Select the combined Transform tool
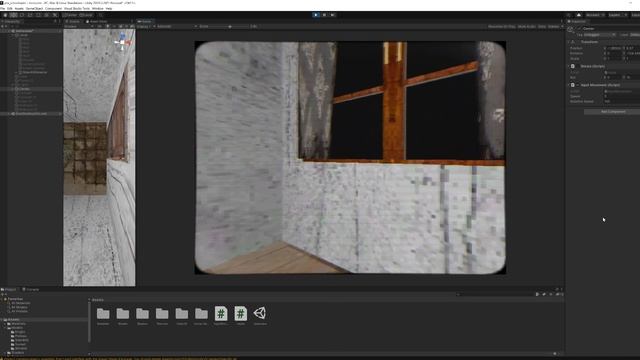640x360 pixels. coord(47,15)
